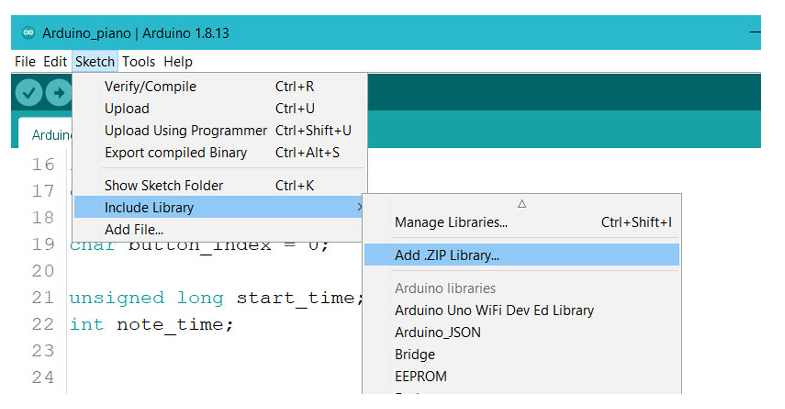Screen dimensions: 785x409
Task: Choose the Upload menu entry
Action: (127, 109)
